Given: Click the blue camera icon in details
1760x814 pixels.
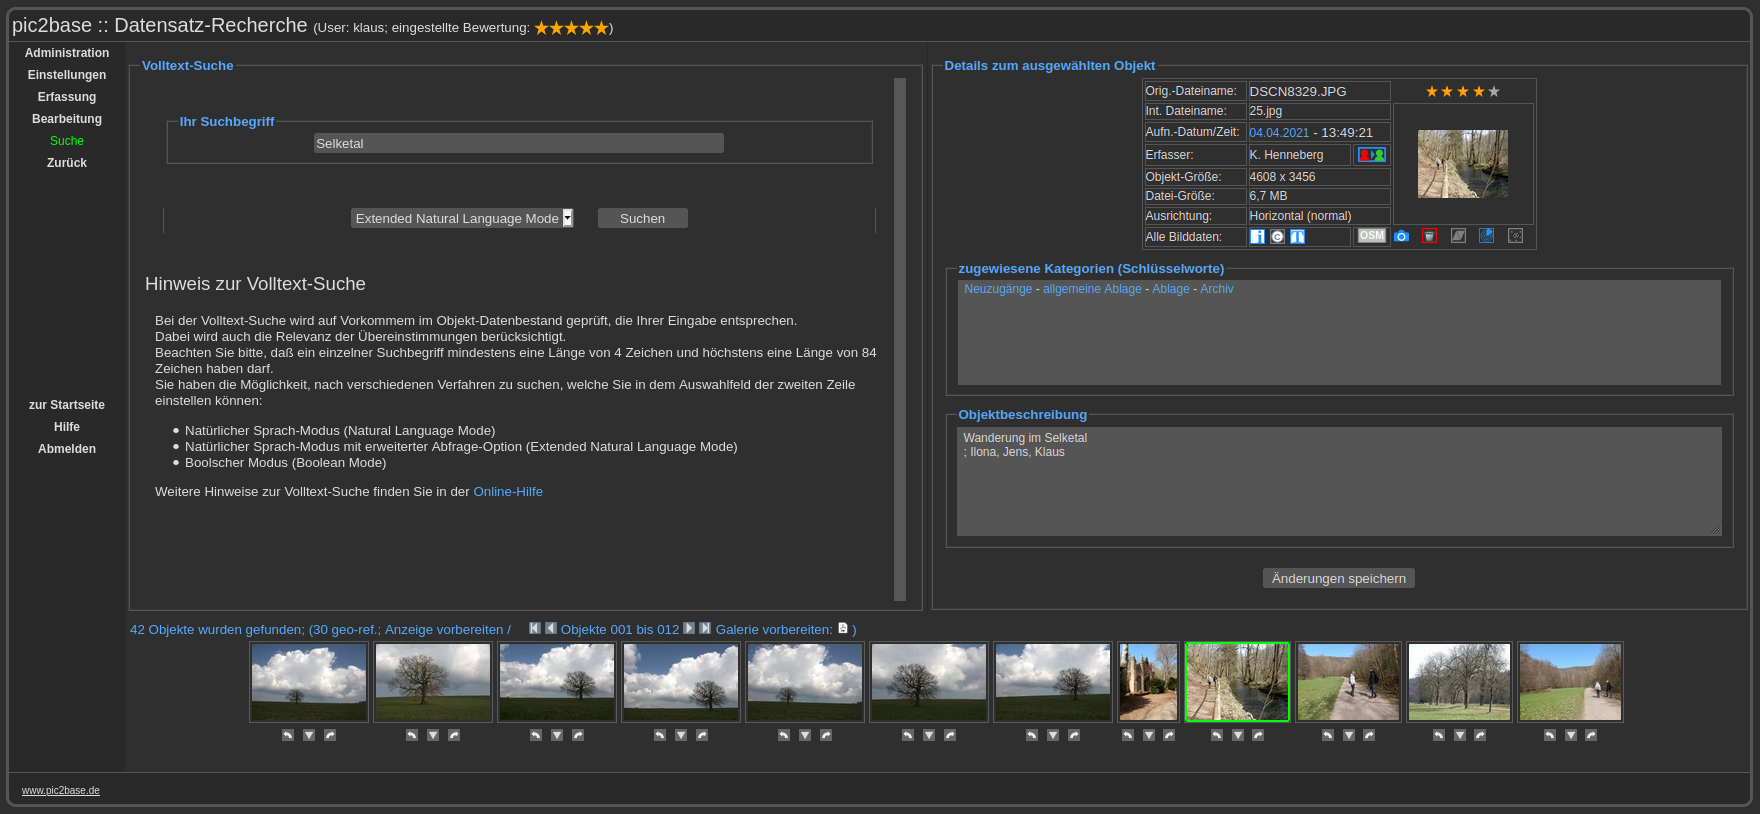Looking at the screenshot, I should 1401,236.
